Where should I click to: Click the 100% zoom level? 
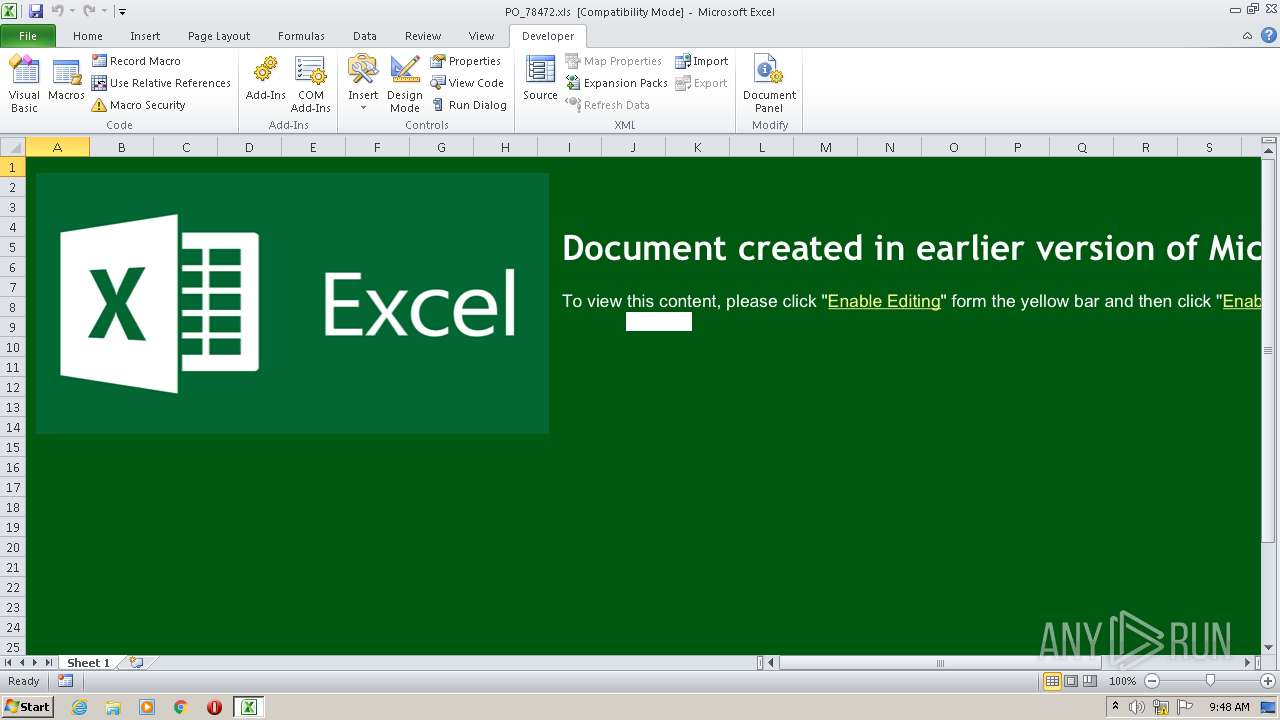[1122, 681]
